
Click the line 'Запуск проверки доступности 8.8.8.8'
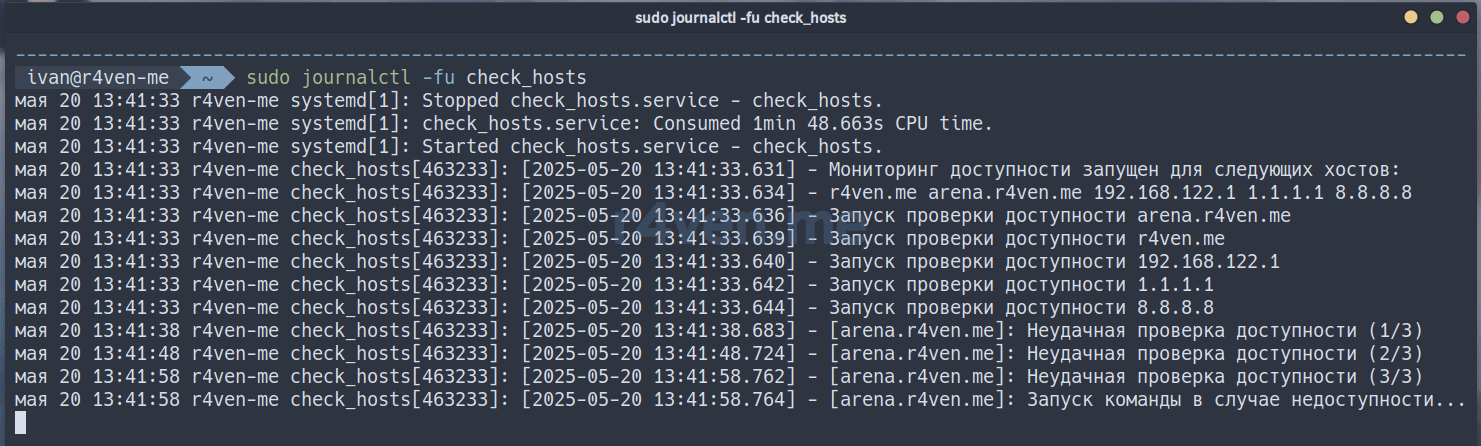[x=1021, y=307]
